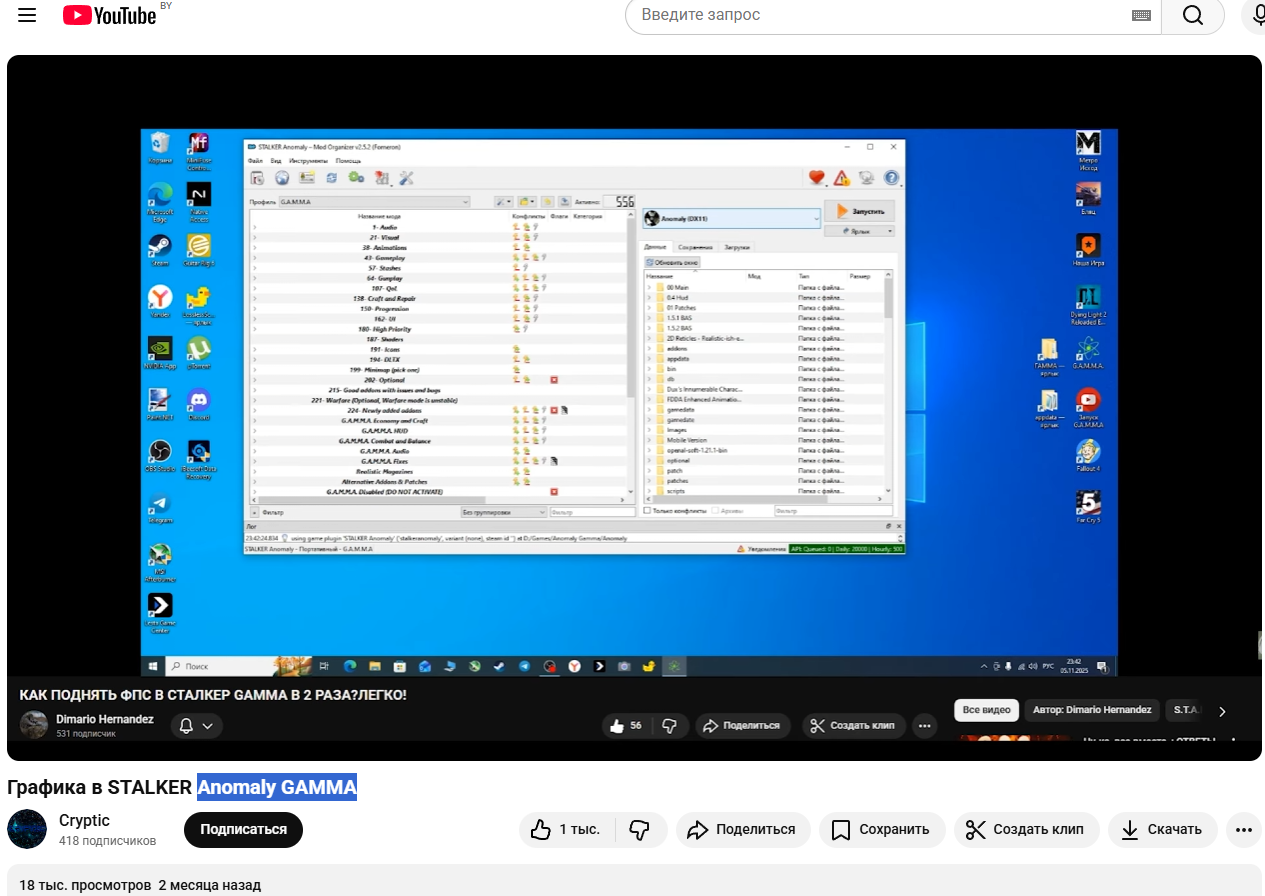Click the 'Подписаться' button

pos(243,829)
